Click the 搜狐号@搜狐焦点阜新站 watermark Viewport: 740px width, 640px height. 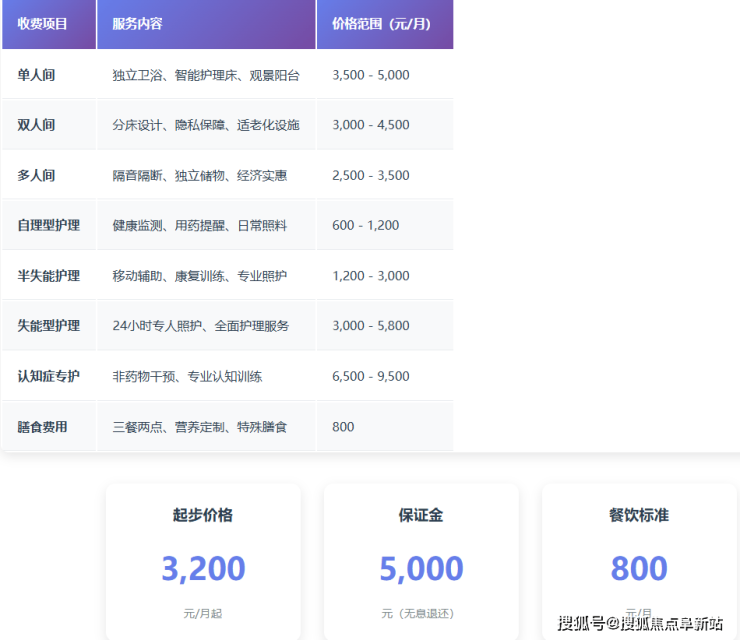coord(640,623)
